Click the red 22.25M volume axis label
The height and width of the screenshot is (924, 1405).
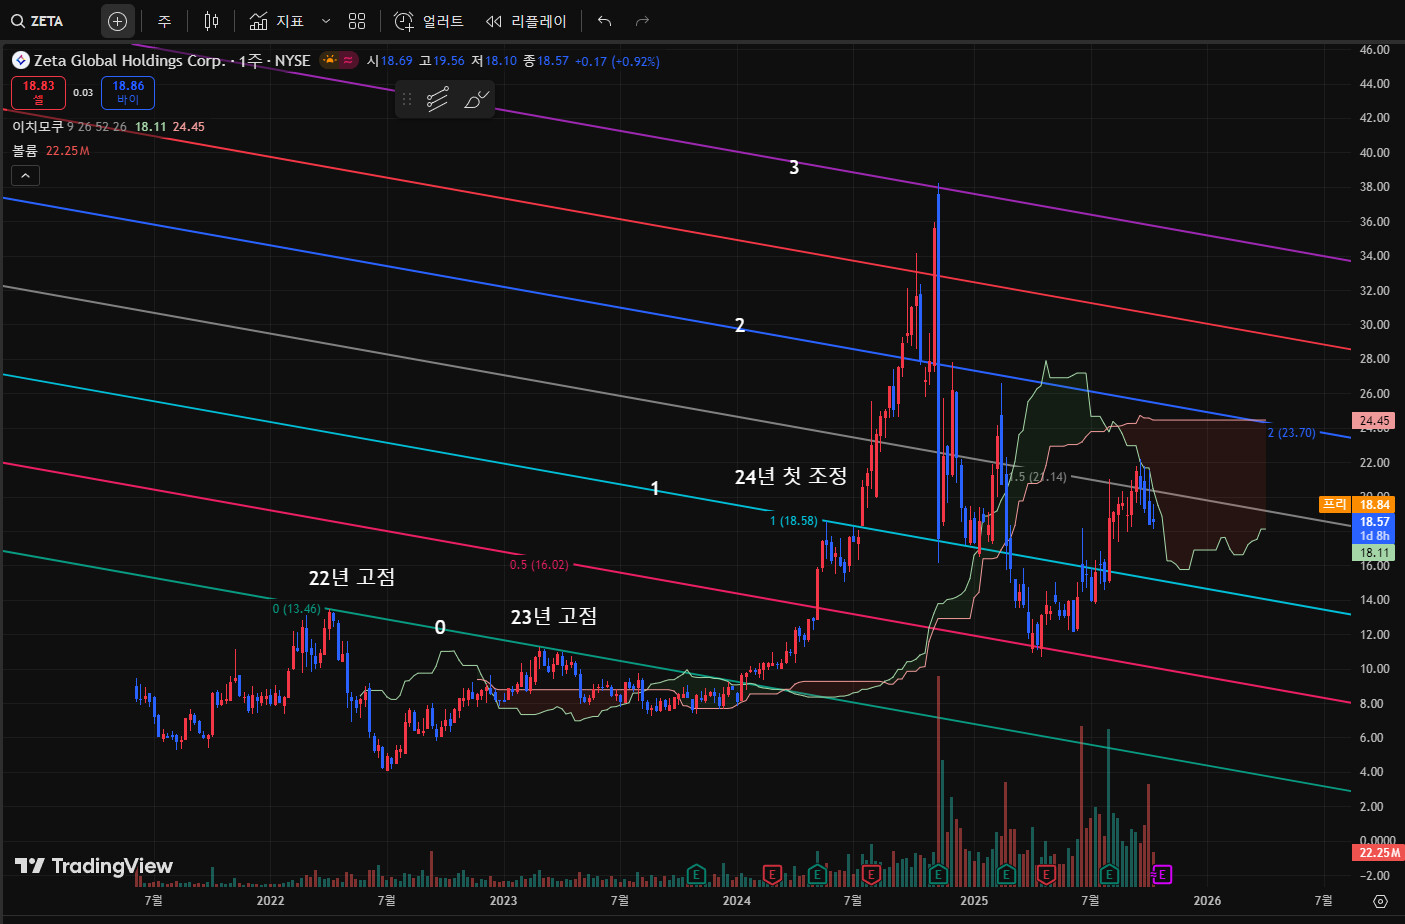[x=1378, y=853]
